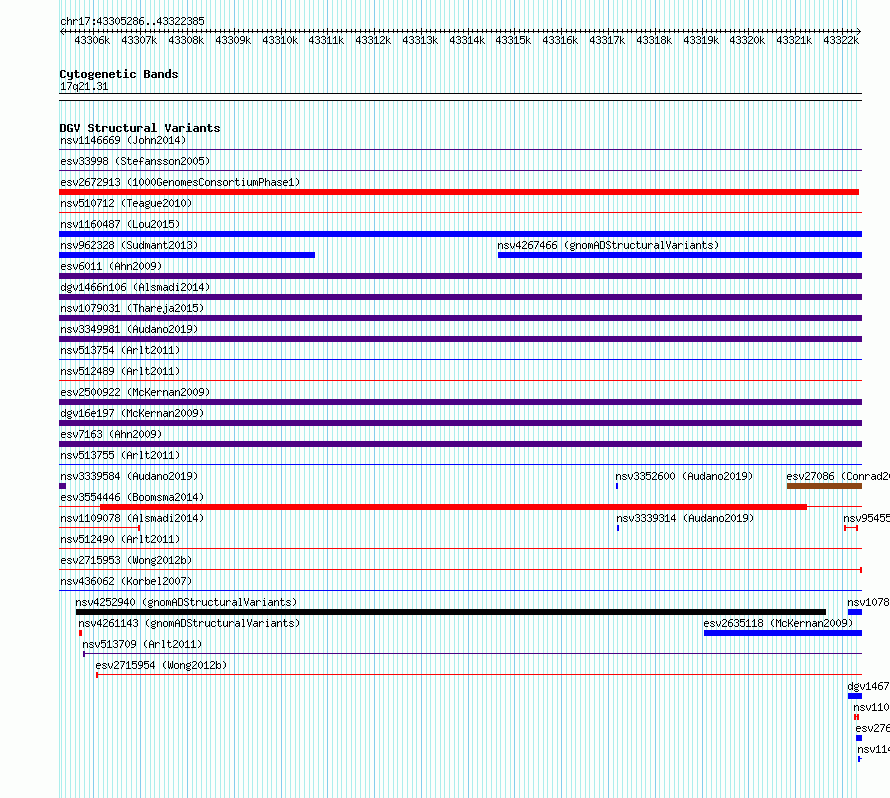This screenshot has width=890, height=798.
Task: Click the 43322k position on the ruler
Action: pos(841,40)
